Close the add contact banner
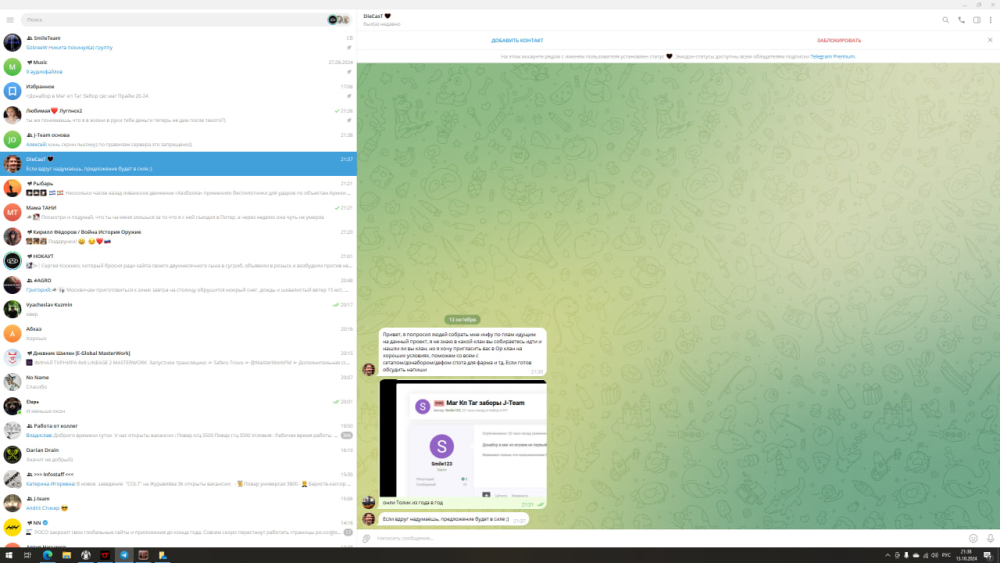This screenshot has width=1000, height=563. tap(990, 40)
